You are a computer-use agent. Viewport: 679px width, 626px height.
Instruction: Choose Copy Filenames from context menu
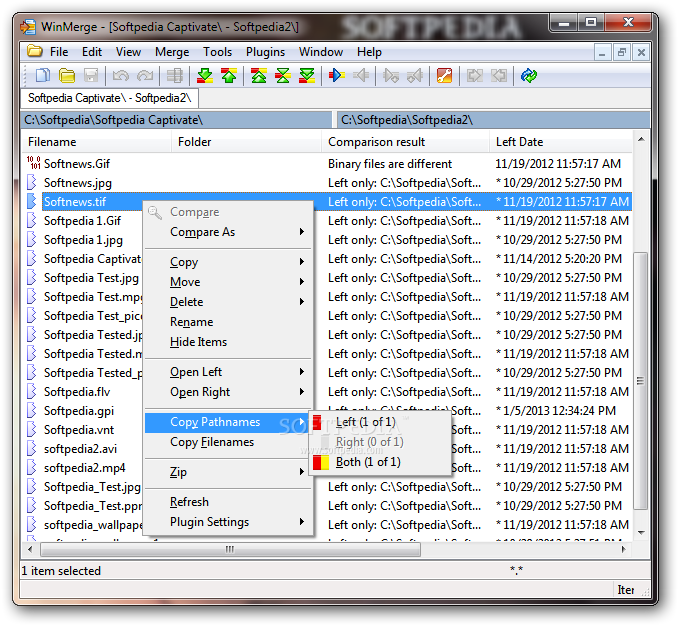pyautogui.click(x=228, y=442)
